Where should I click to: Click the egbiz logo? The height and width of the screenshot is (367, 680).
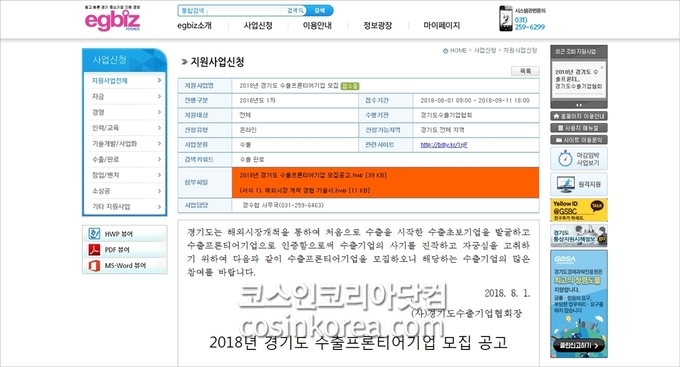coord(112,19)
